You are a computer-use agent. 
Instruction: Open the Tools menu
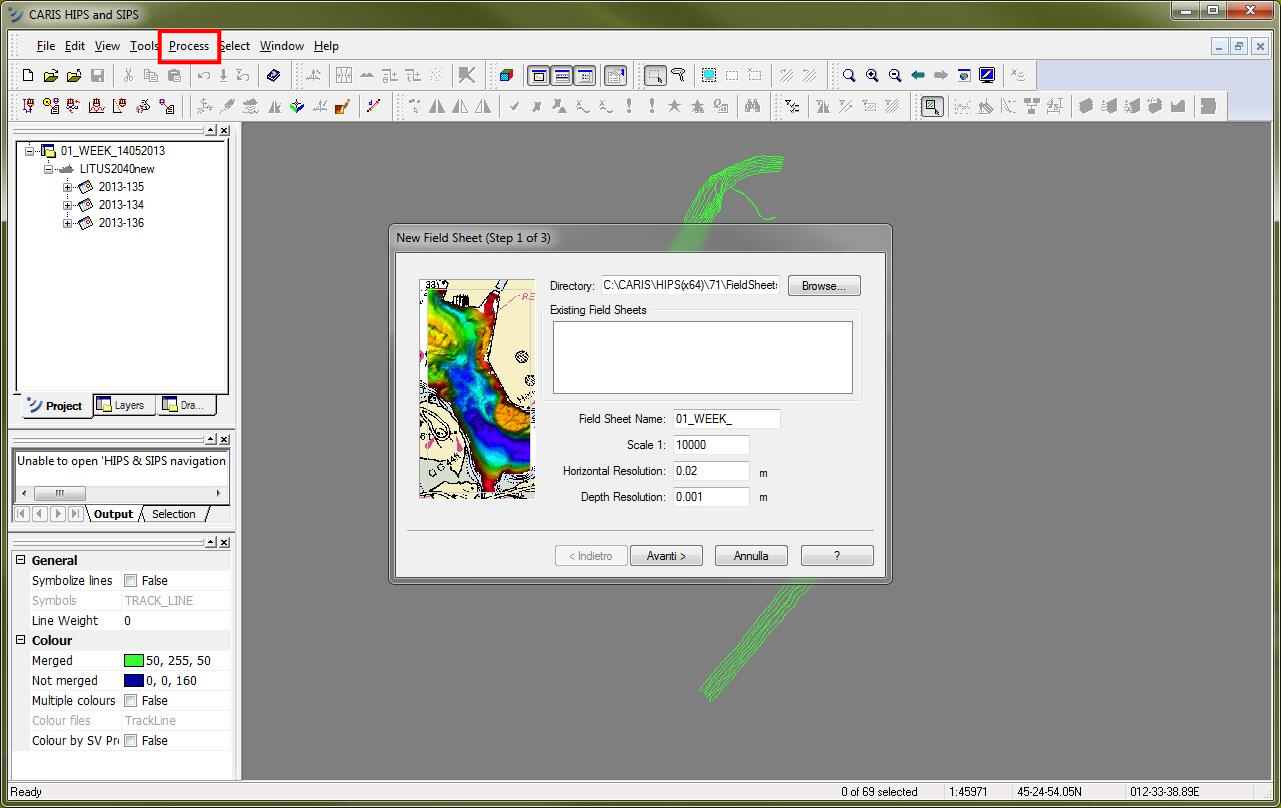click(x=144, y=46)
